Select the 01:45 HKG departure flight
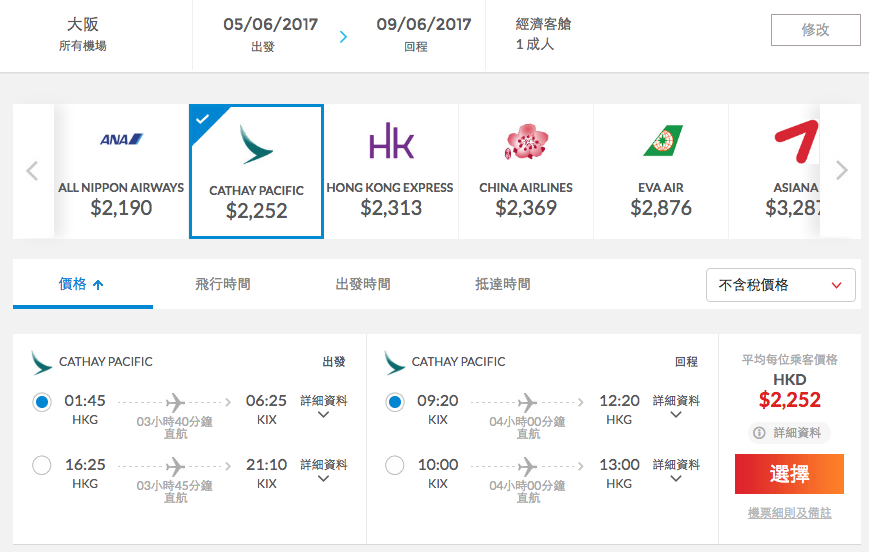The image size is (869, 552). (42, 402)
